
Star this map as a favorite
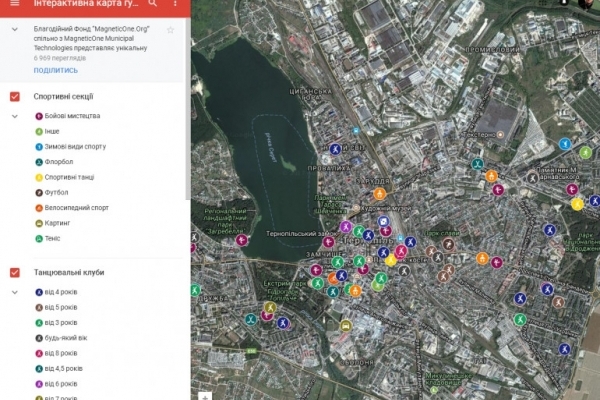click(x=170, y=30)
